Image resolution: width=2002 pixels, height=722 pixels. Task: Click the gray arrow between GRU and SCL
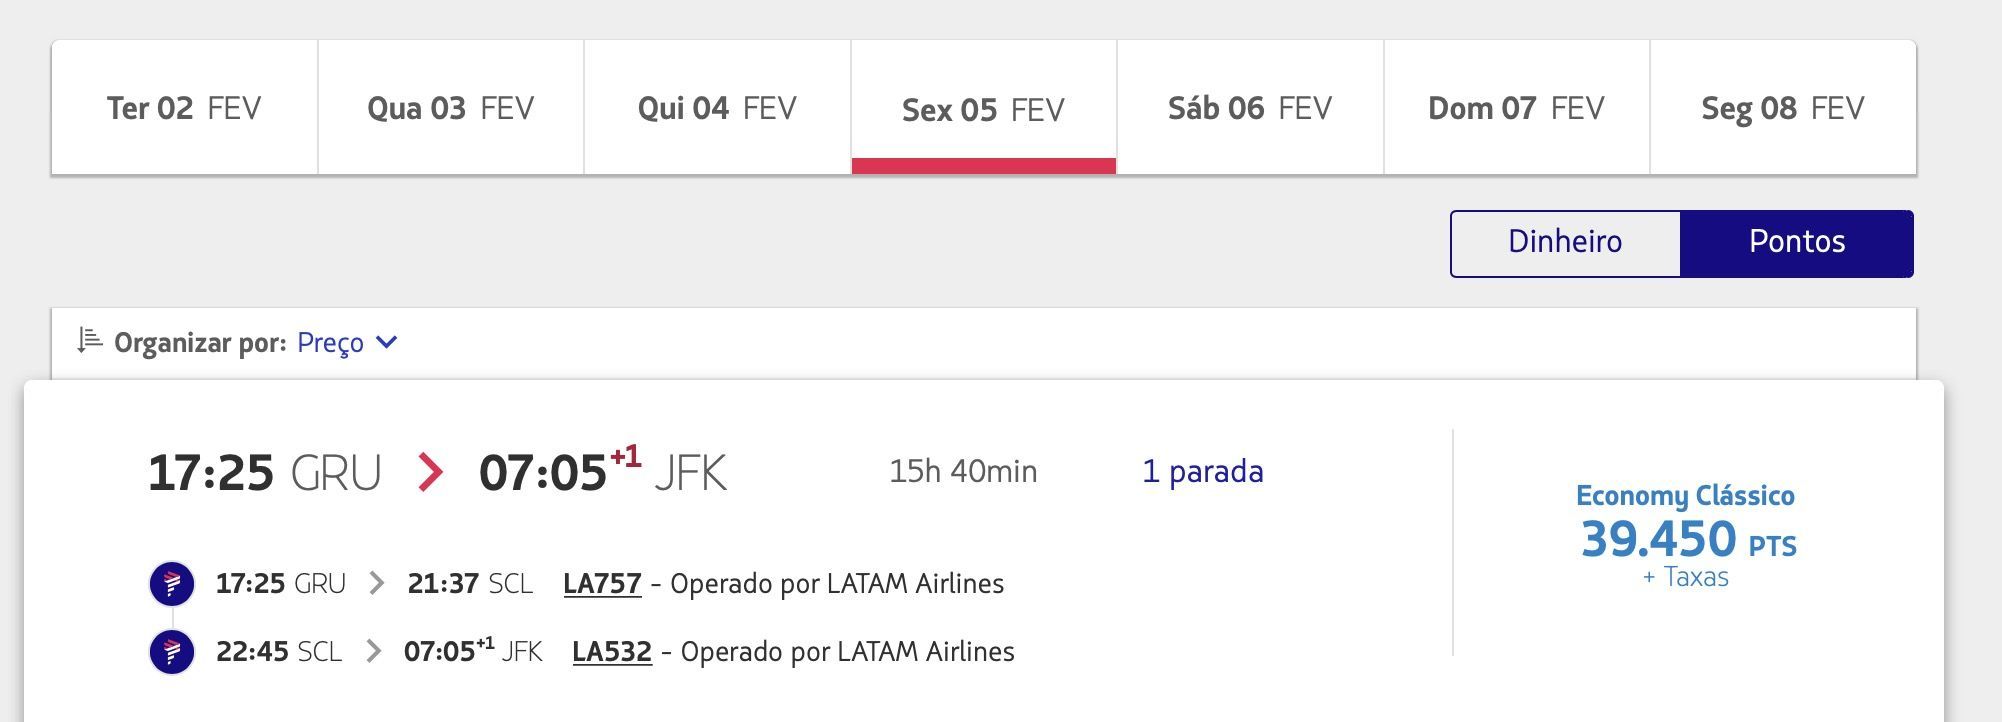pyautogui.click(x=376, y=583)
